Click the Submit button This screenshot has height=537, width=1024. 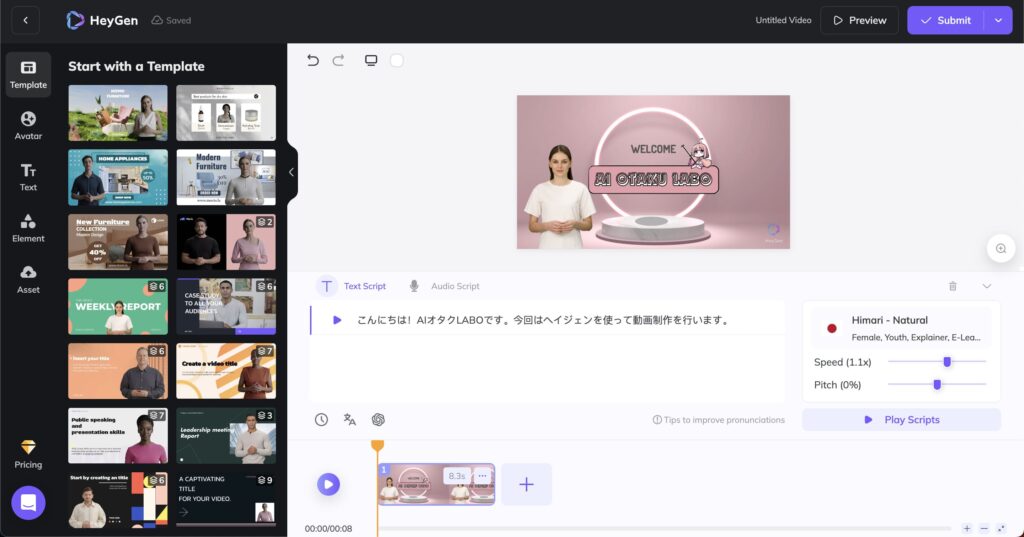(946, 20)
